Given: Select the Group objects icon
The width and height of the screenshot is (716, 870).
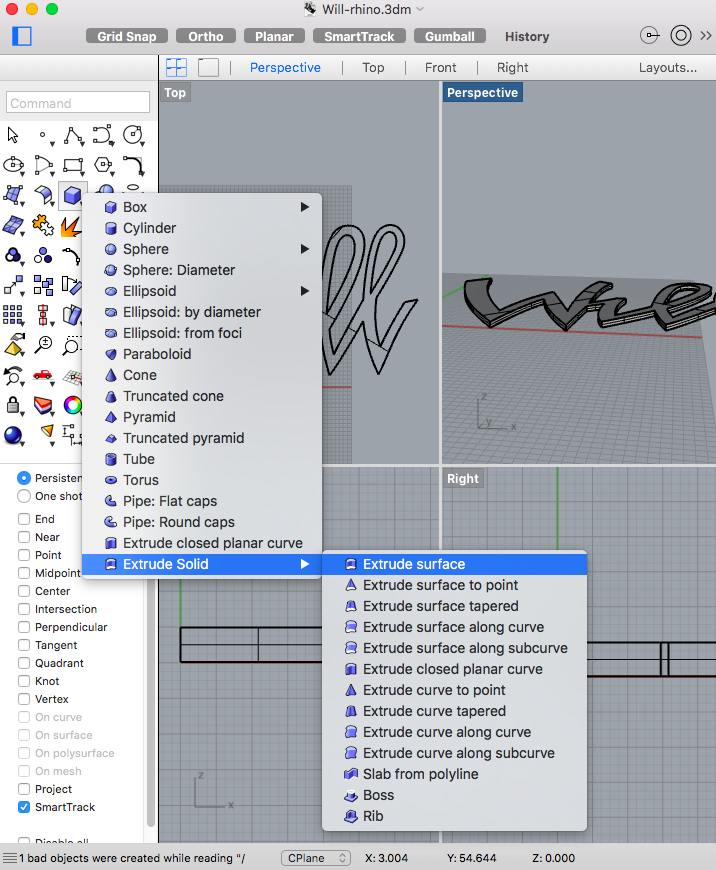Looking at the screenshot, I should pyautogui.click(x=43, y=255).
